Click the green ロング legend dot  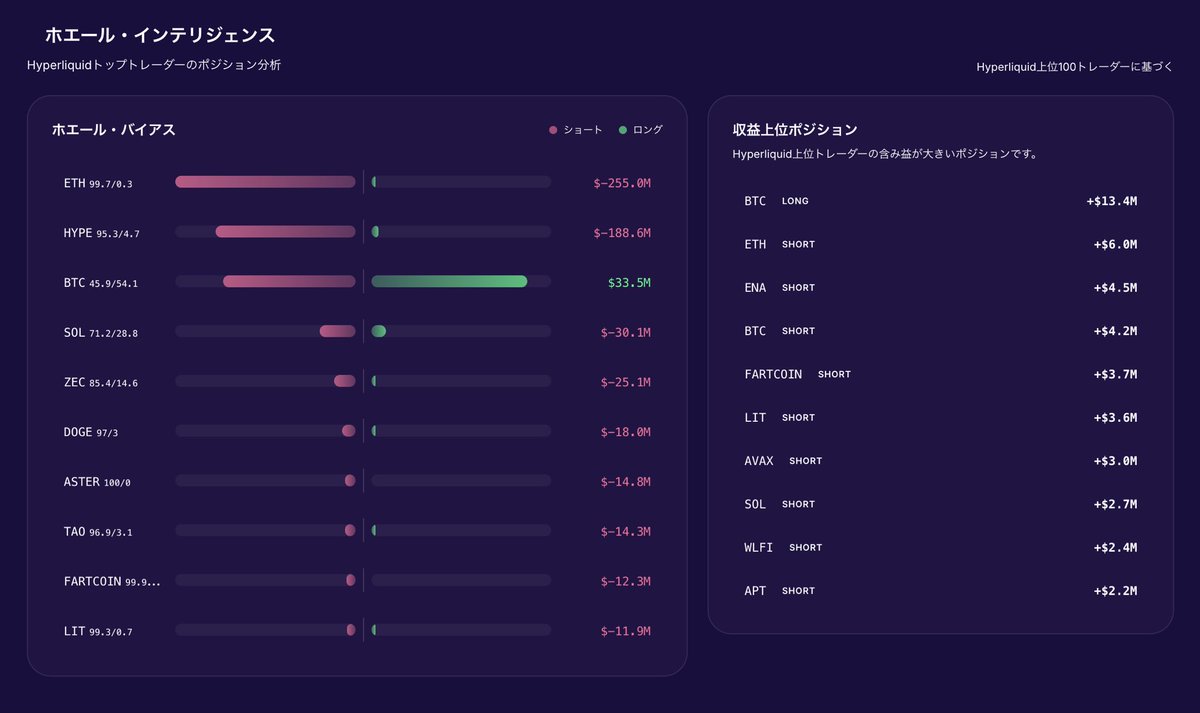coord(623,130)
